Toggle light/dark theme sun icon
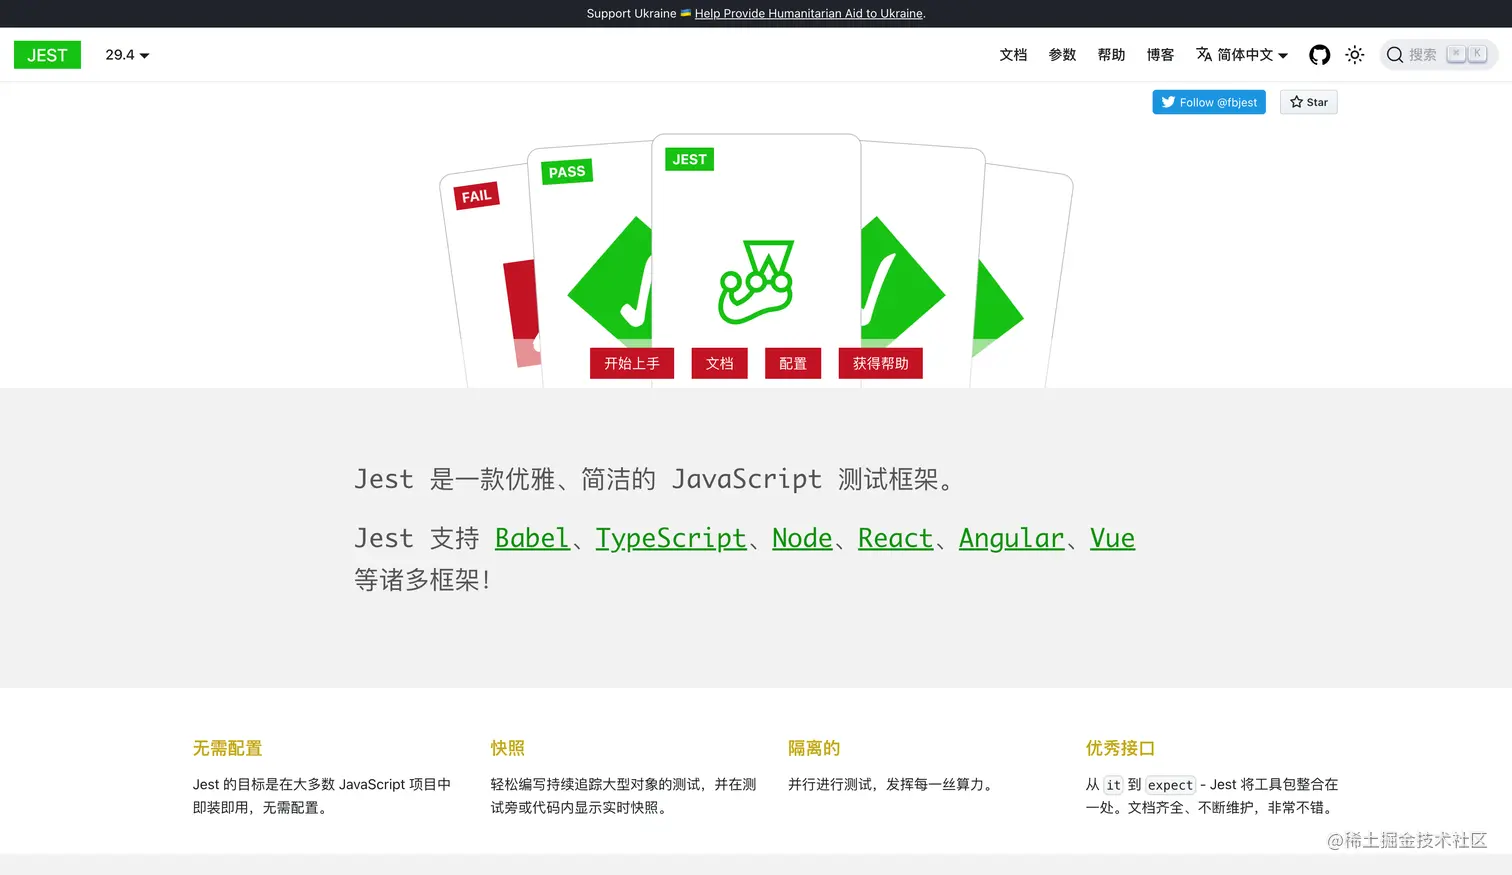This screenshot has height=875, width=1512. pyautogui.click(x=1355, y=55)
